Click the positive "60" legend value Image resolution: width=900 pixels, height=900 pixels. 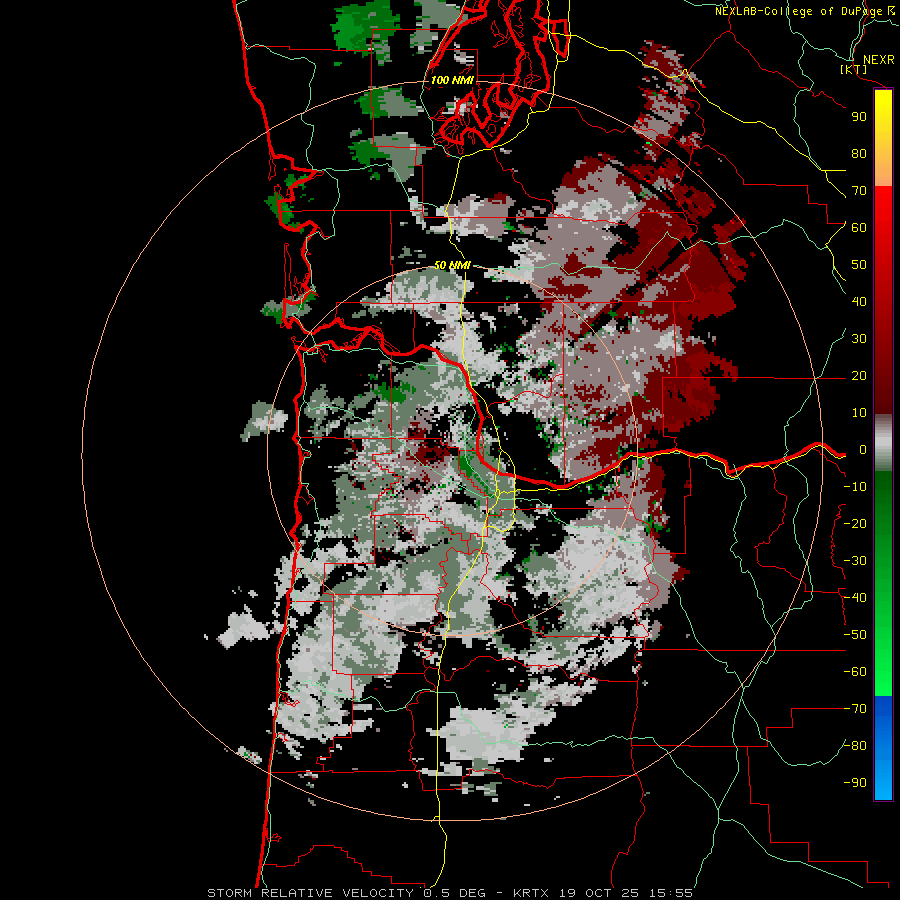click(859, 228)
